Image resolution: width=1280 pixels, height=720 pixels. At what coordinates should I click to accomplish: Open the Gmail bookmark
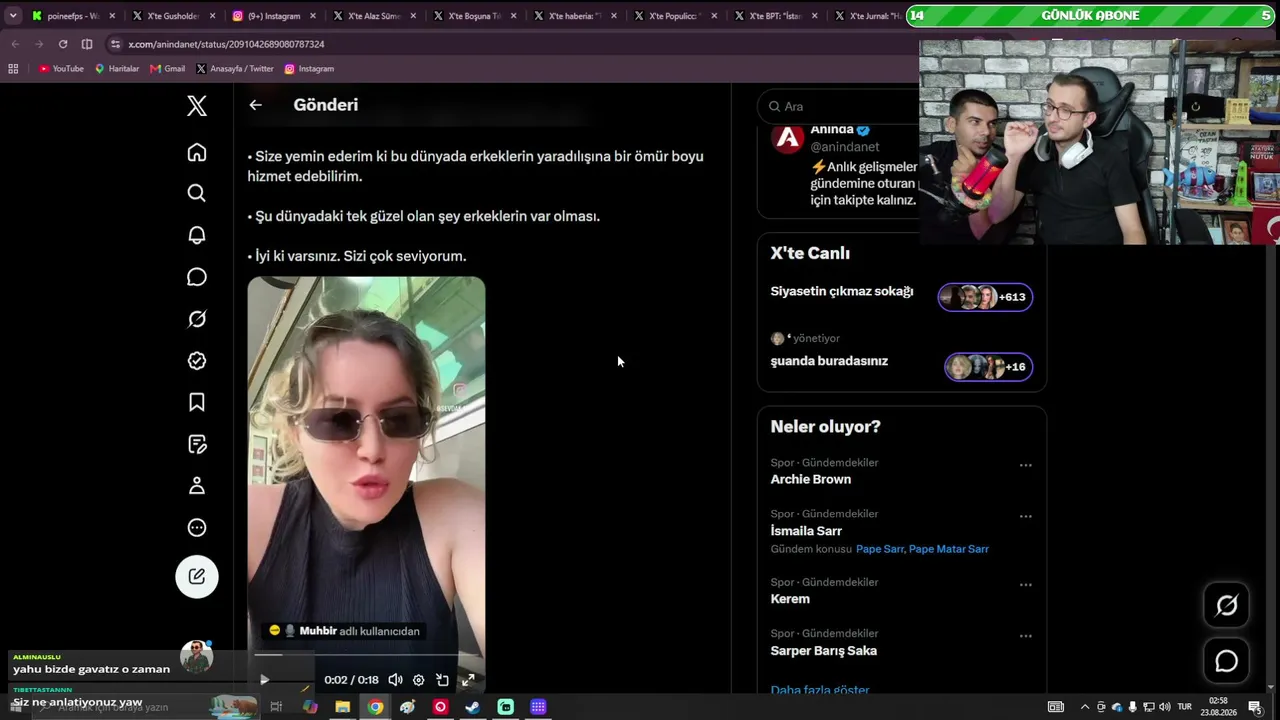click(x=168, y=69)
